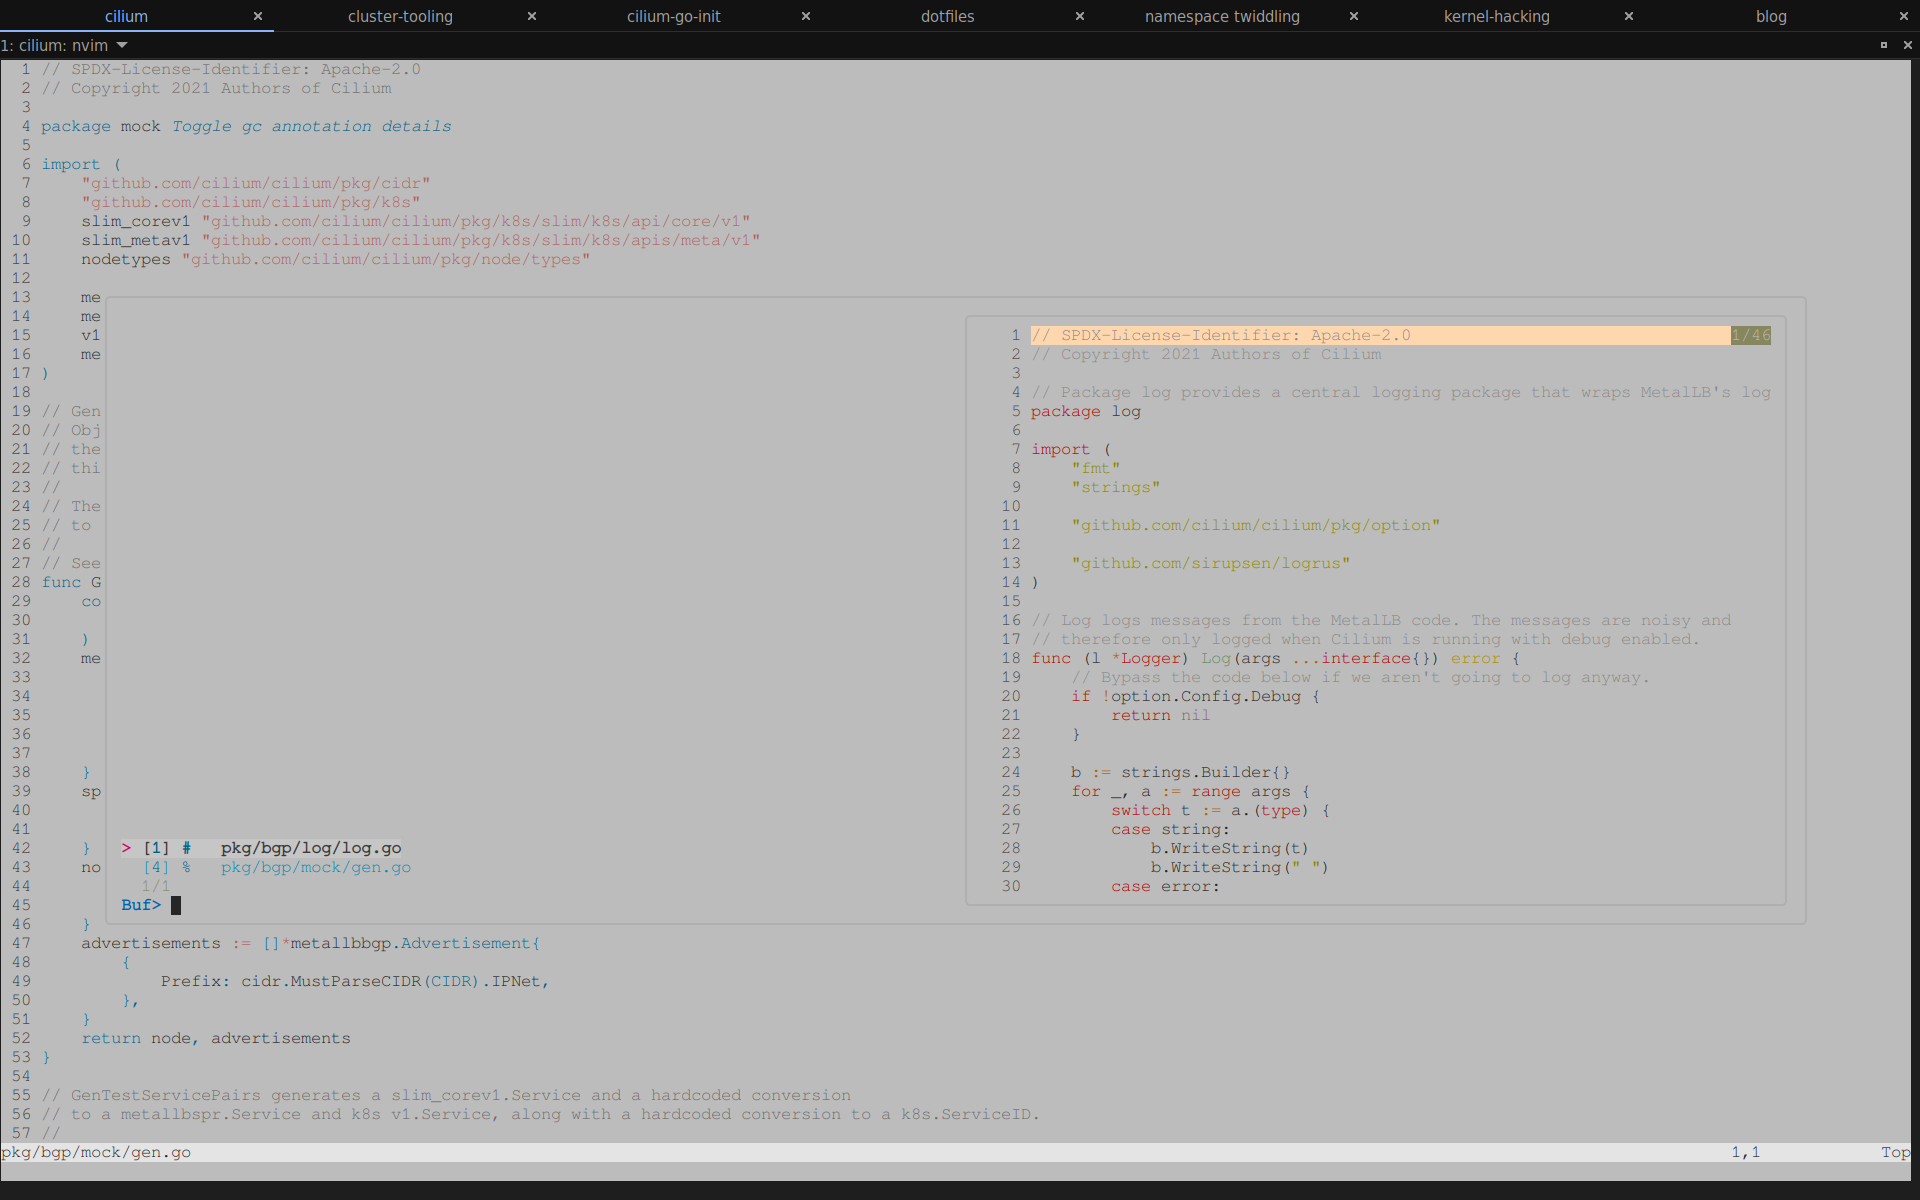Click the maximize pane icon in the title bar
The height and width of the screenshot is (1200, 1920).
pyautogui.click(x=1883, y=45)
